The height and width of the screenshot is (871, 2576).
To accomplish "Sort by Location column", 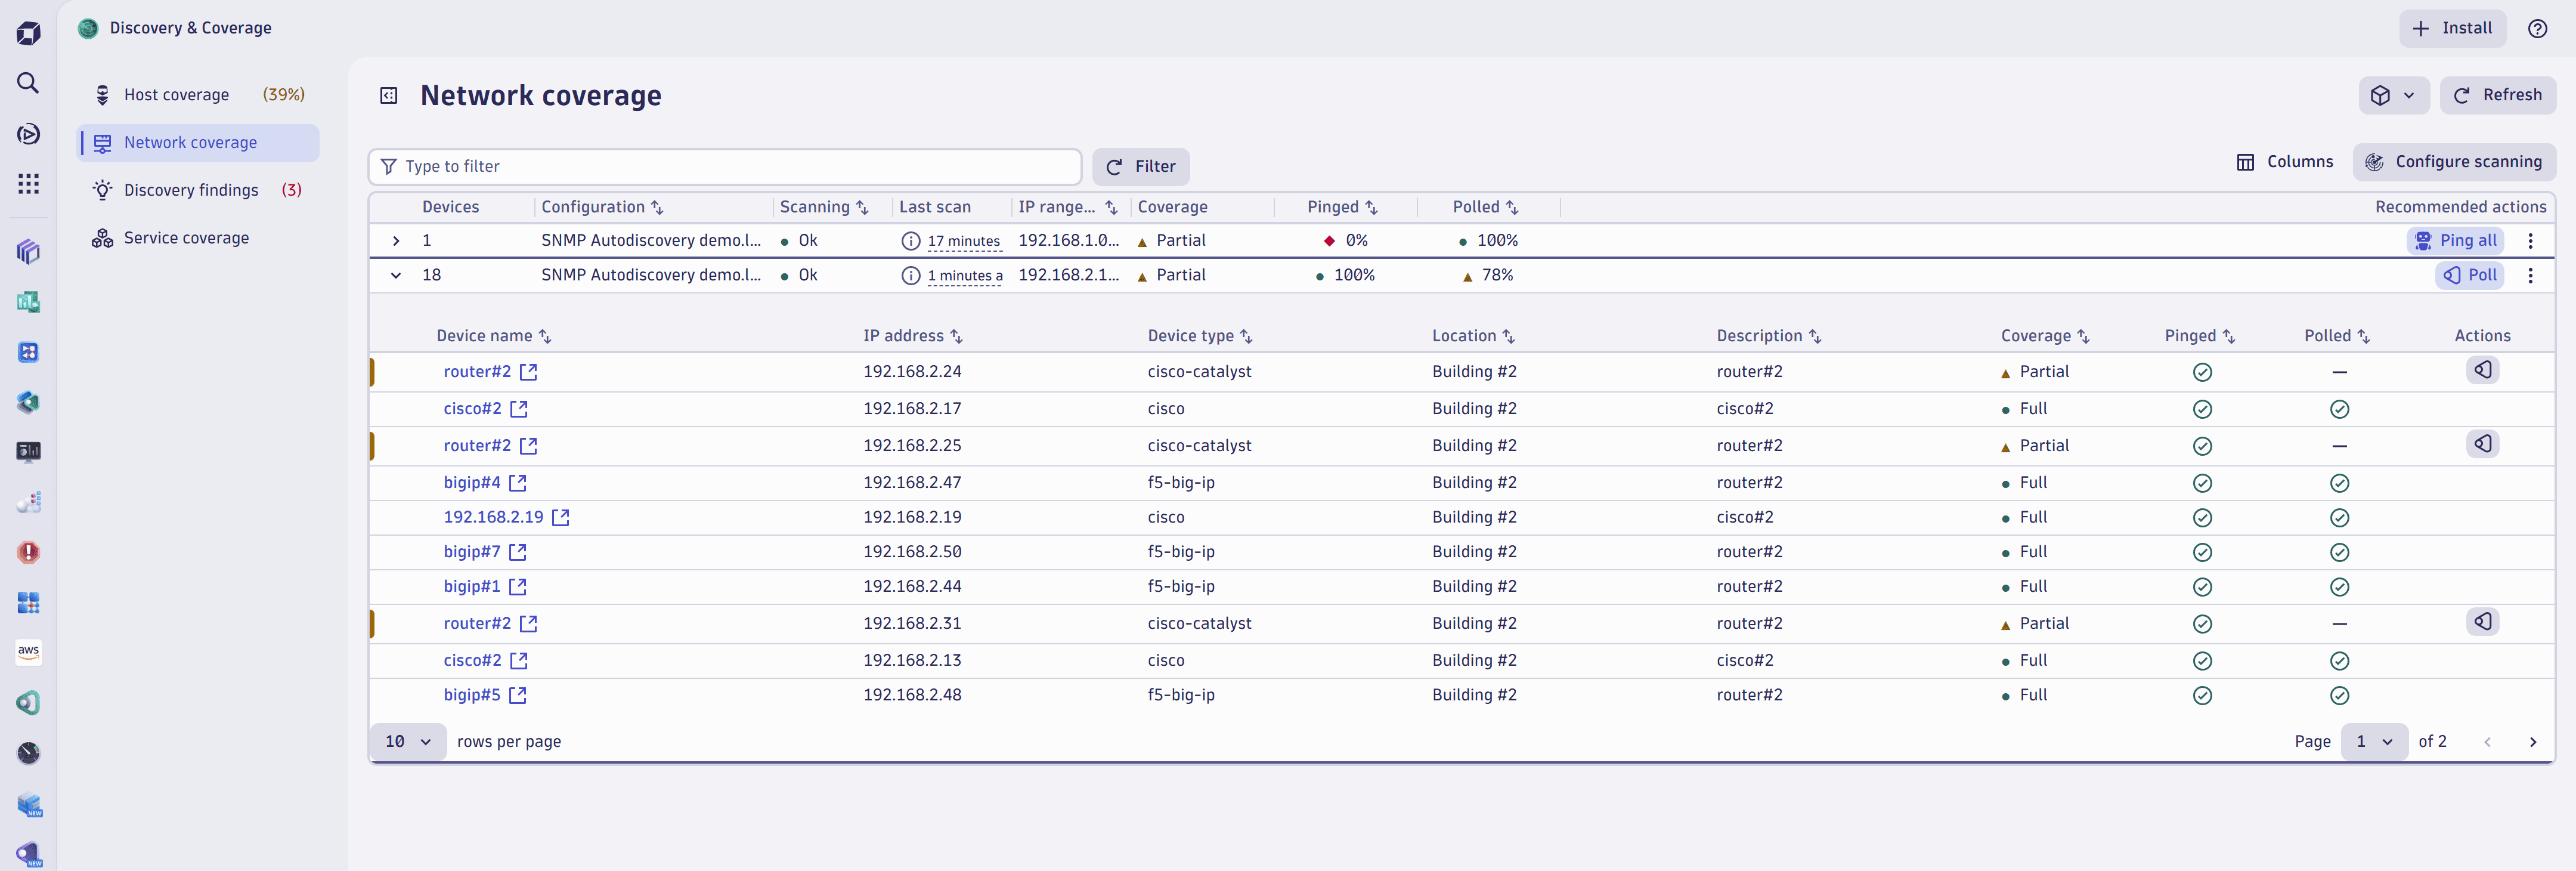I will 1508,337.
